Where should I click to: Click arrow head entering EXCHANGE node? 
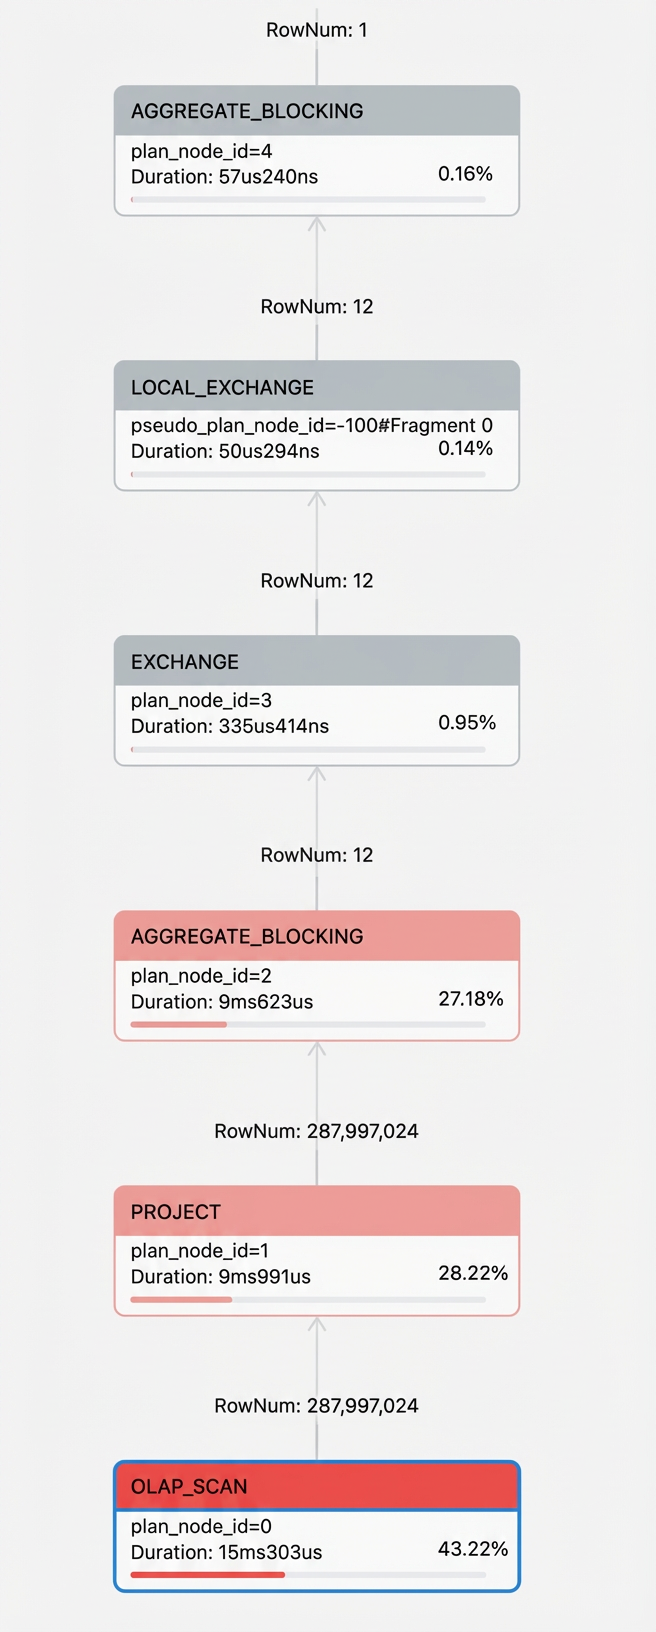coord(317,774)
